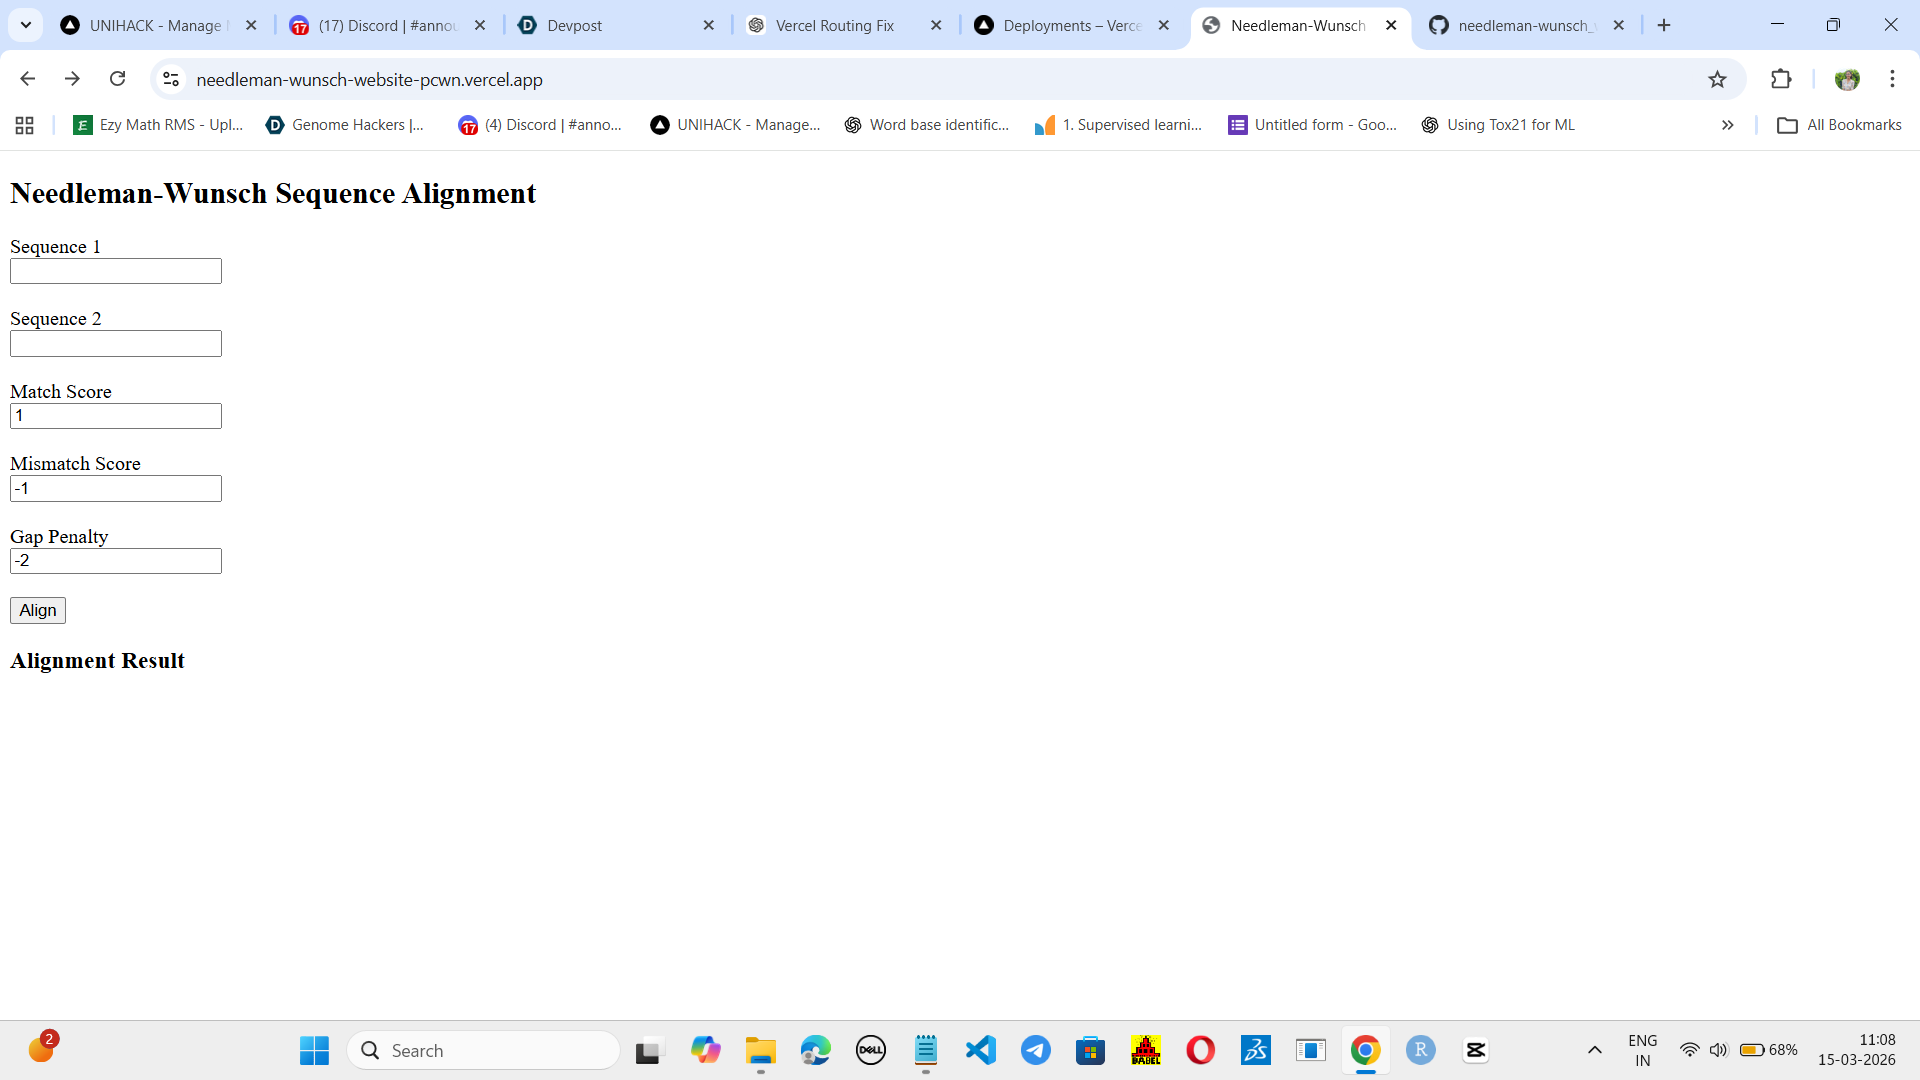
Task: Switch to the Devpost tab
Action: pos(575,25)
